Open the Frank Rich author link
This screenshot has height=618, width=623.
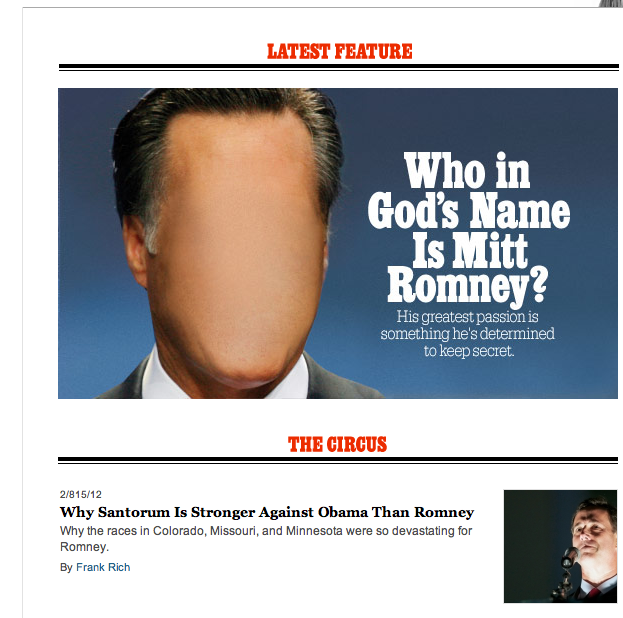(103, 567)
